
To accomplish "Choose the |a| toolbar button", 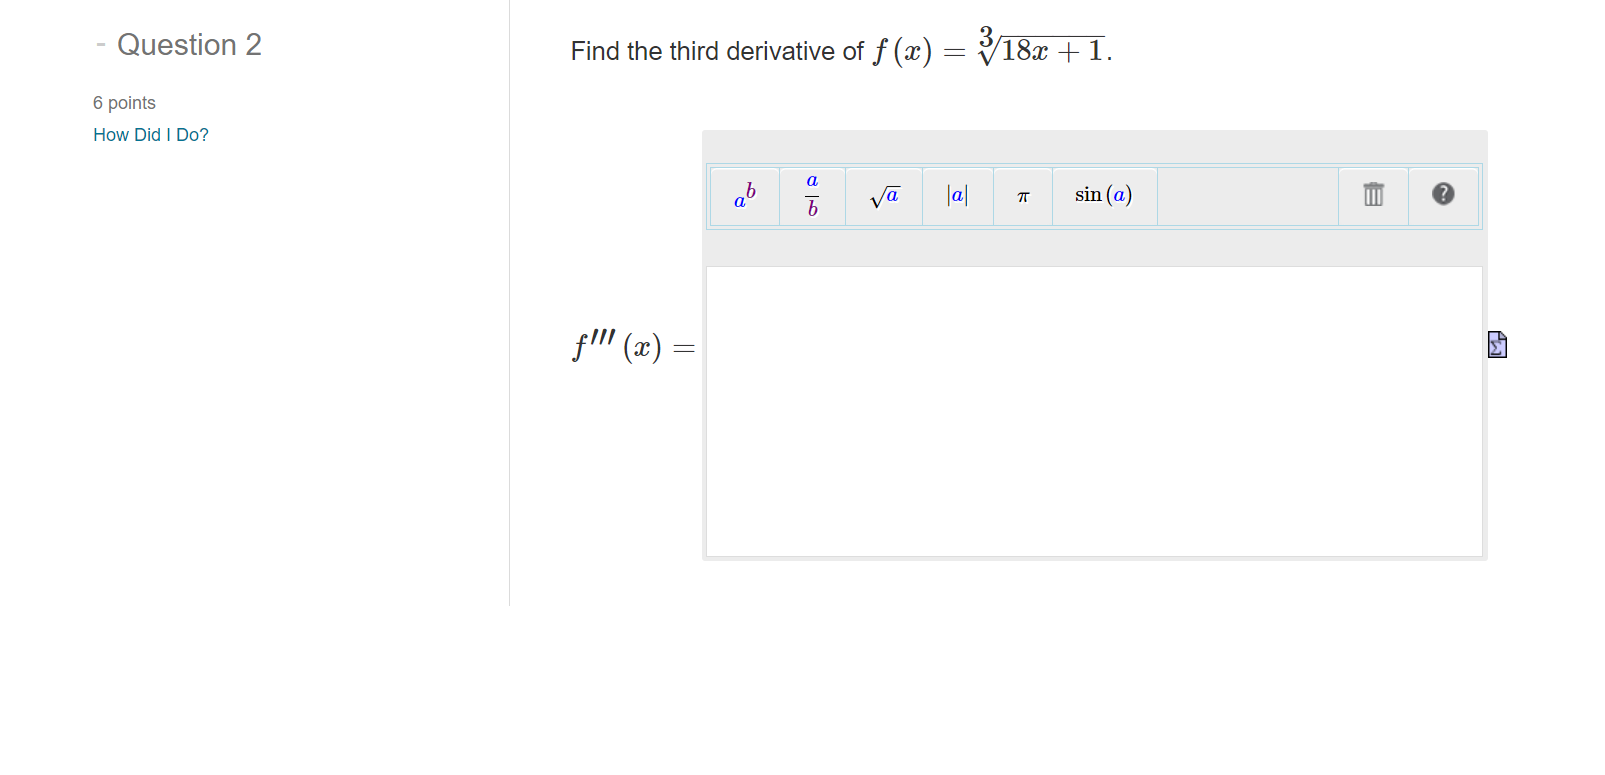I will 957,195.
